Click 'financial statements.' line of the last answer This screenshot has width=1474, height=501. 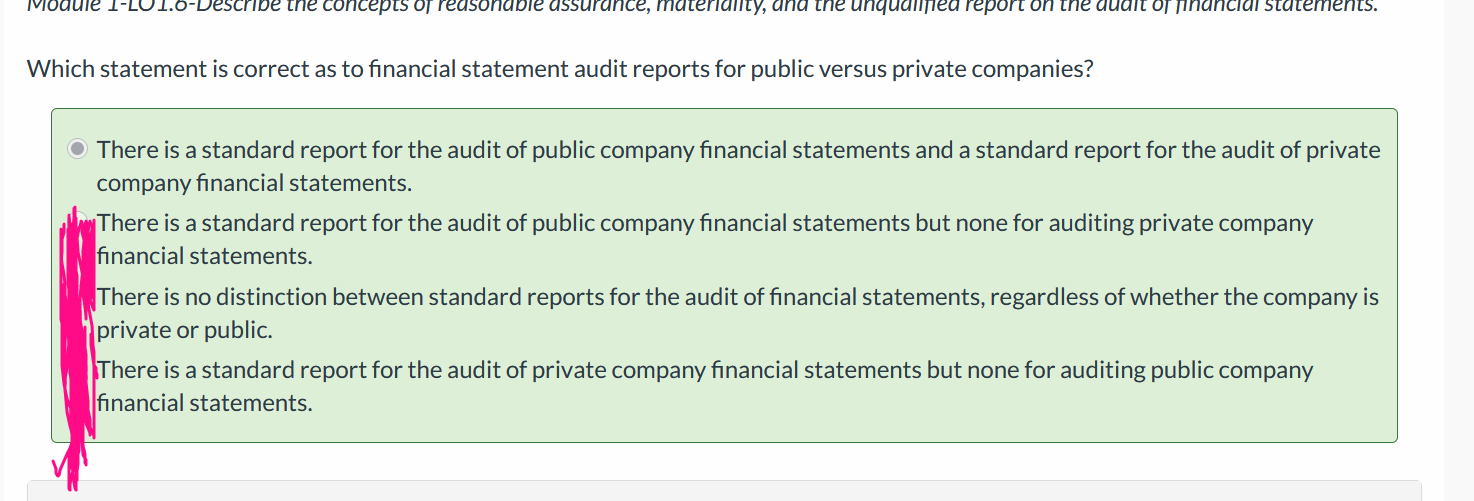click(205, 403)
